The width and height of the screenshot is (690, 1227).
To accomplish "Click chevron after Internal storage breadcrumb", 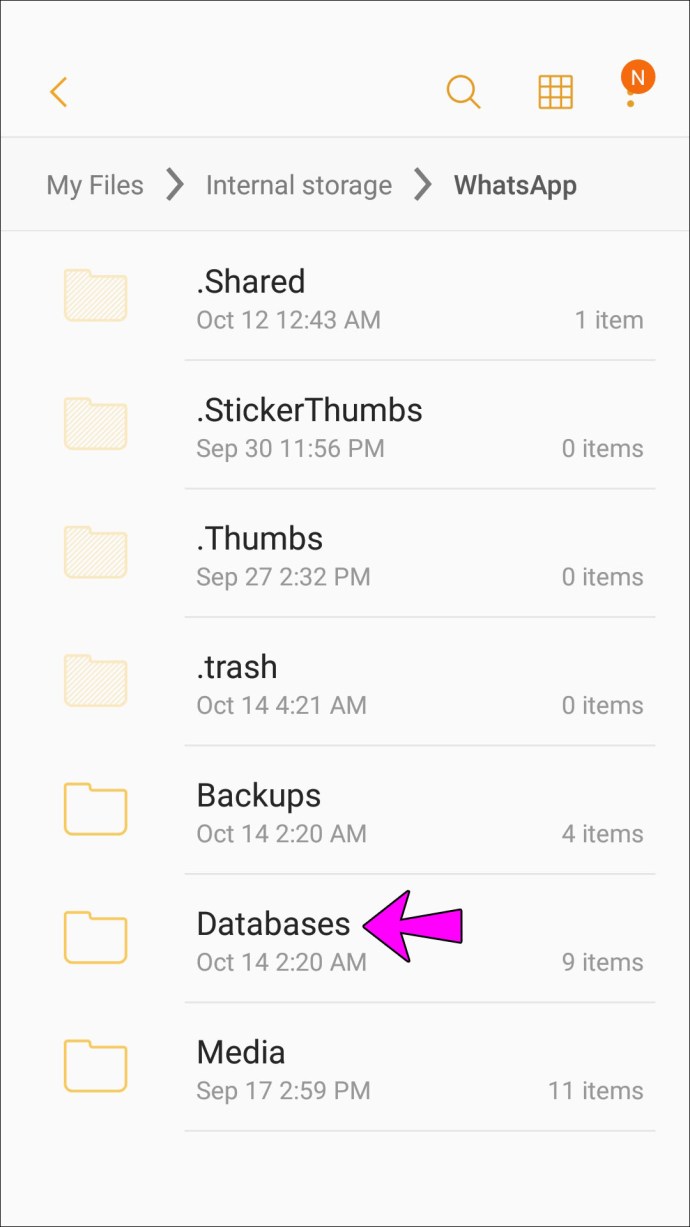I will tap(423, 185).
